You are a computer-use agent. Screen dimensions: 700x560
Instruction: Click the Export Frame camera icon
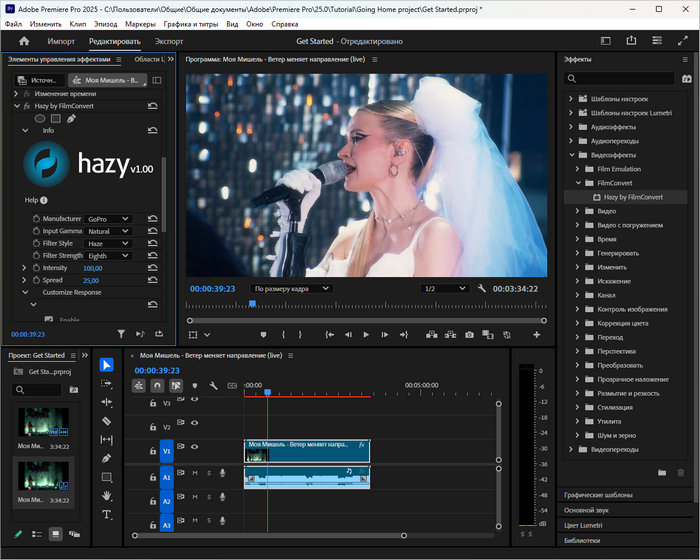coord(469,334)
